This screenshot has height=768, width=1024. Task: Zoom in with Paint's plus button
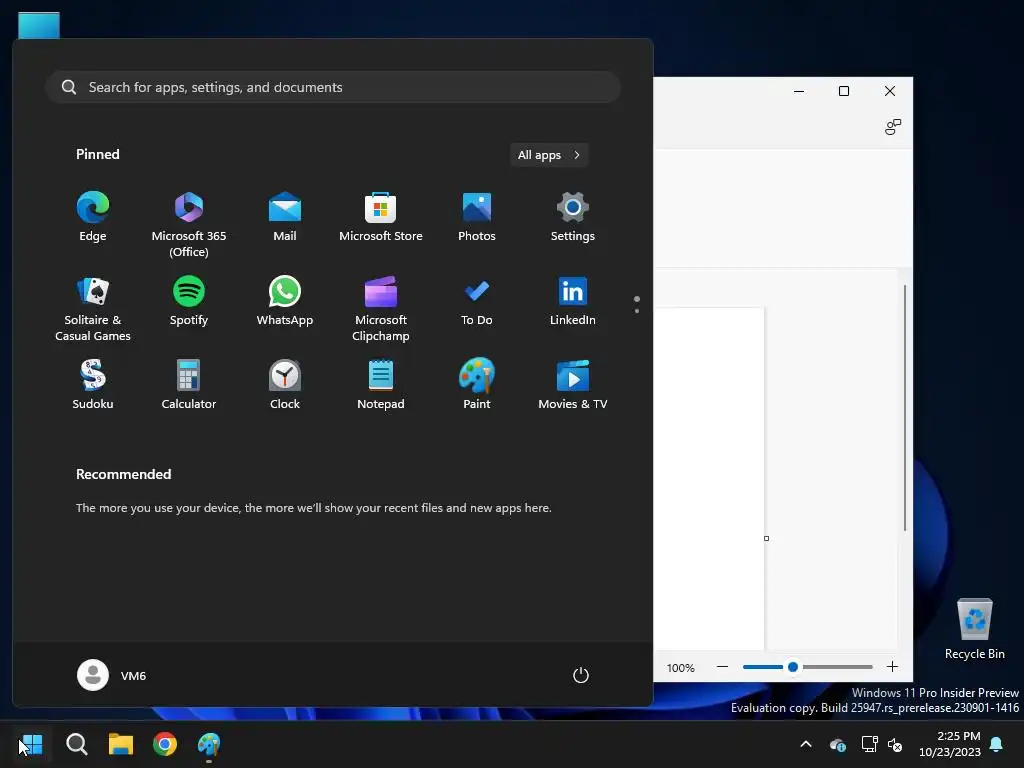[x=892, y=667]
